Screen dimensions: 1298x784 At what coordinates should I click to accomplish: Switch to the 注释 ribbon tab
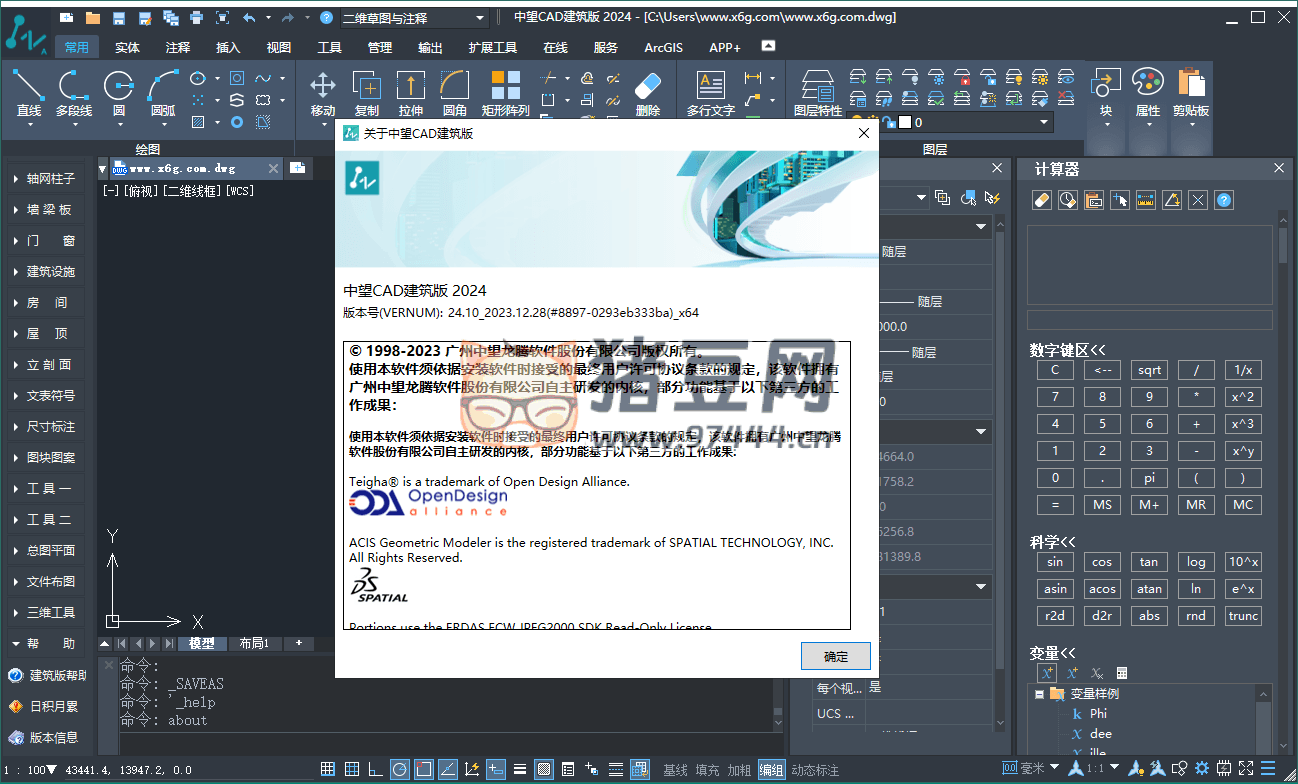(178, 48)
